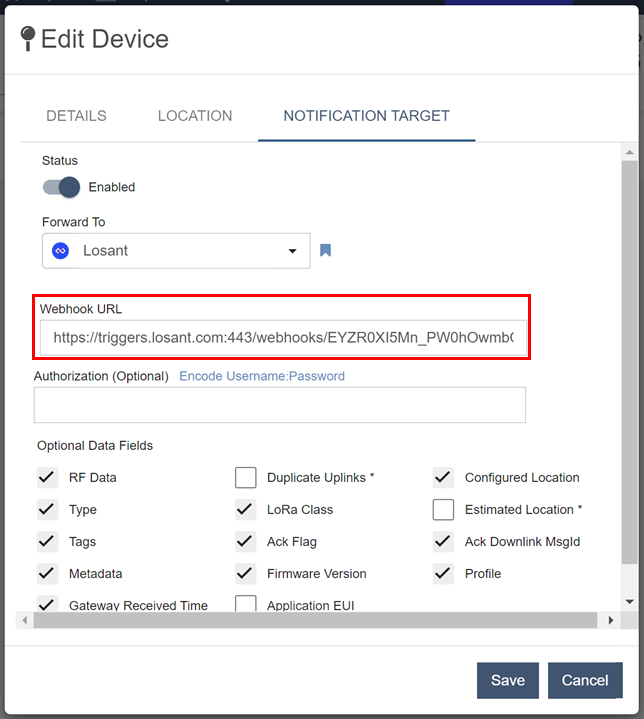
Task: Click the Authorization input field
Action: point(280,405)
